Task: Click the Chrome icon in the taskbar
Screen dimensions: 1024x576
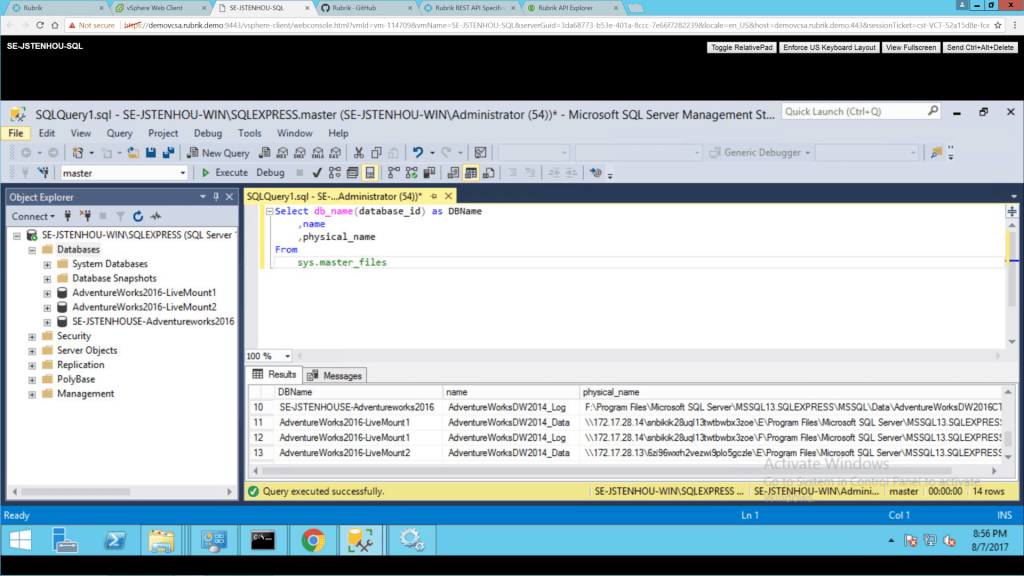Action: (x=312, y=541)
